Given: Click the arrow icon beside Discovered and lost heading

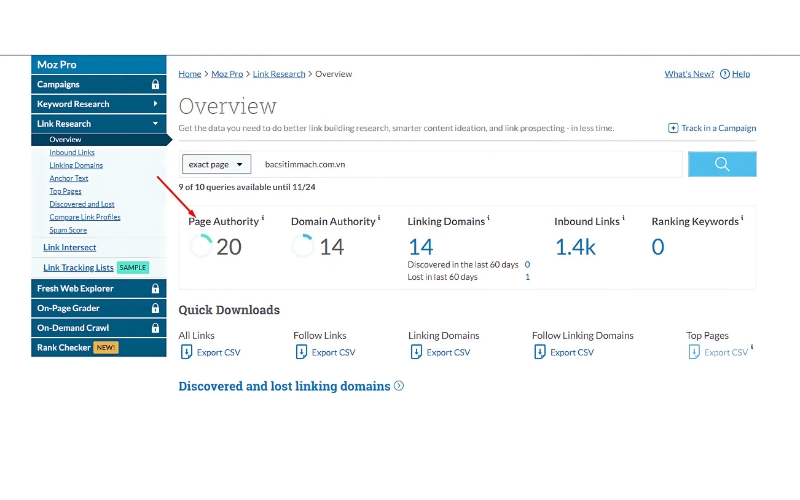Looking at the screenshot, I should [x=399, y=386].
